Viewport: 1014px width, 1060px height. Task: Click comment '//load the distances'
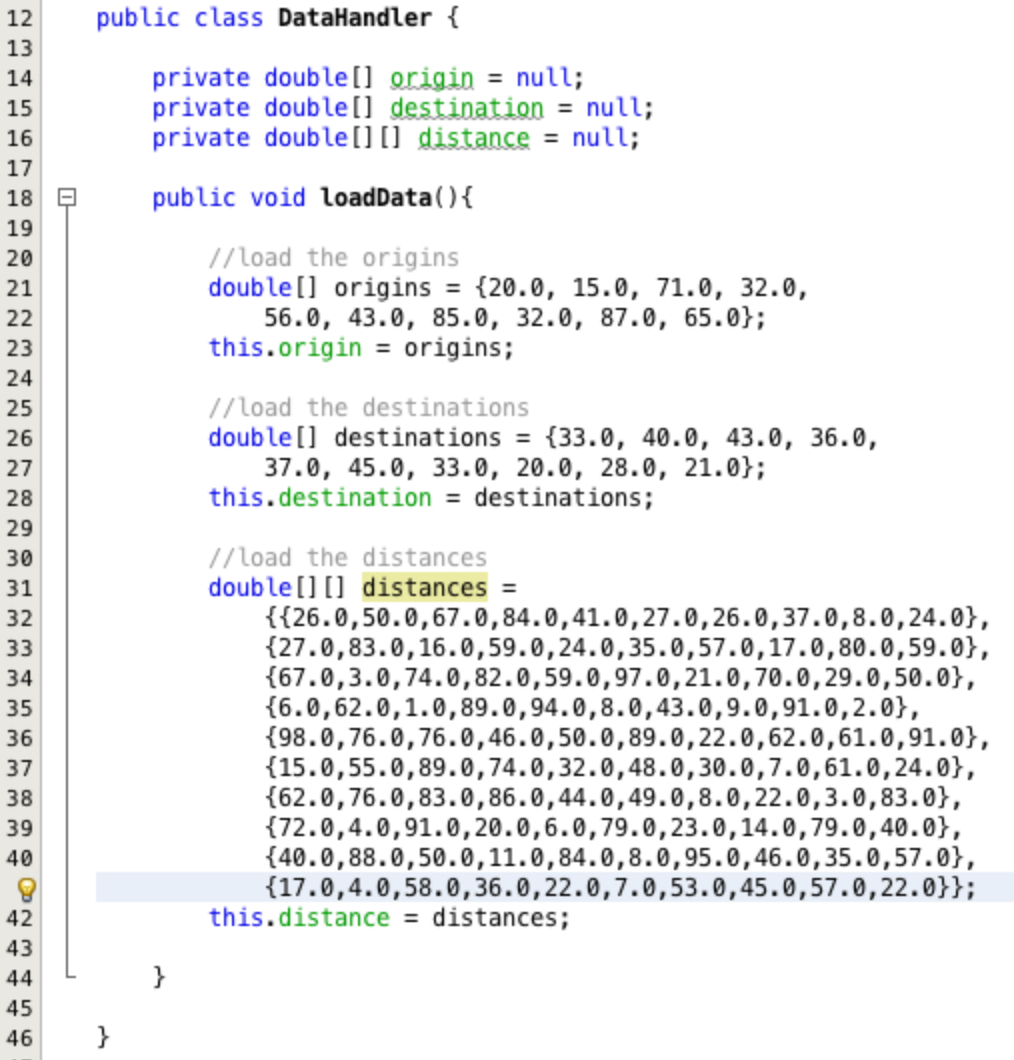(347, 558)
